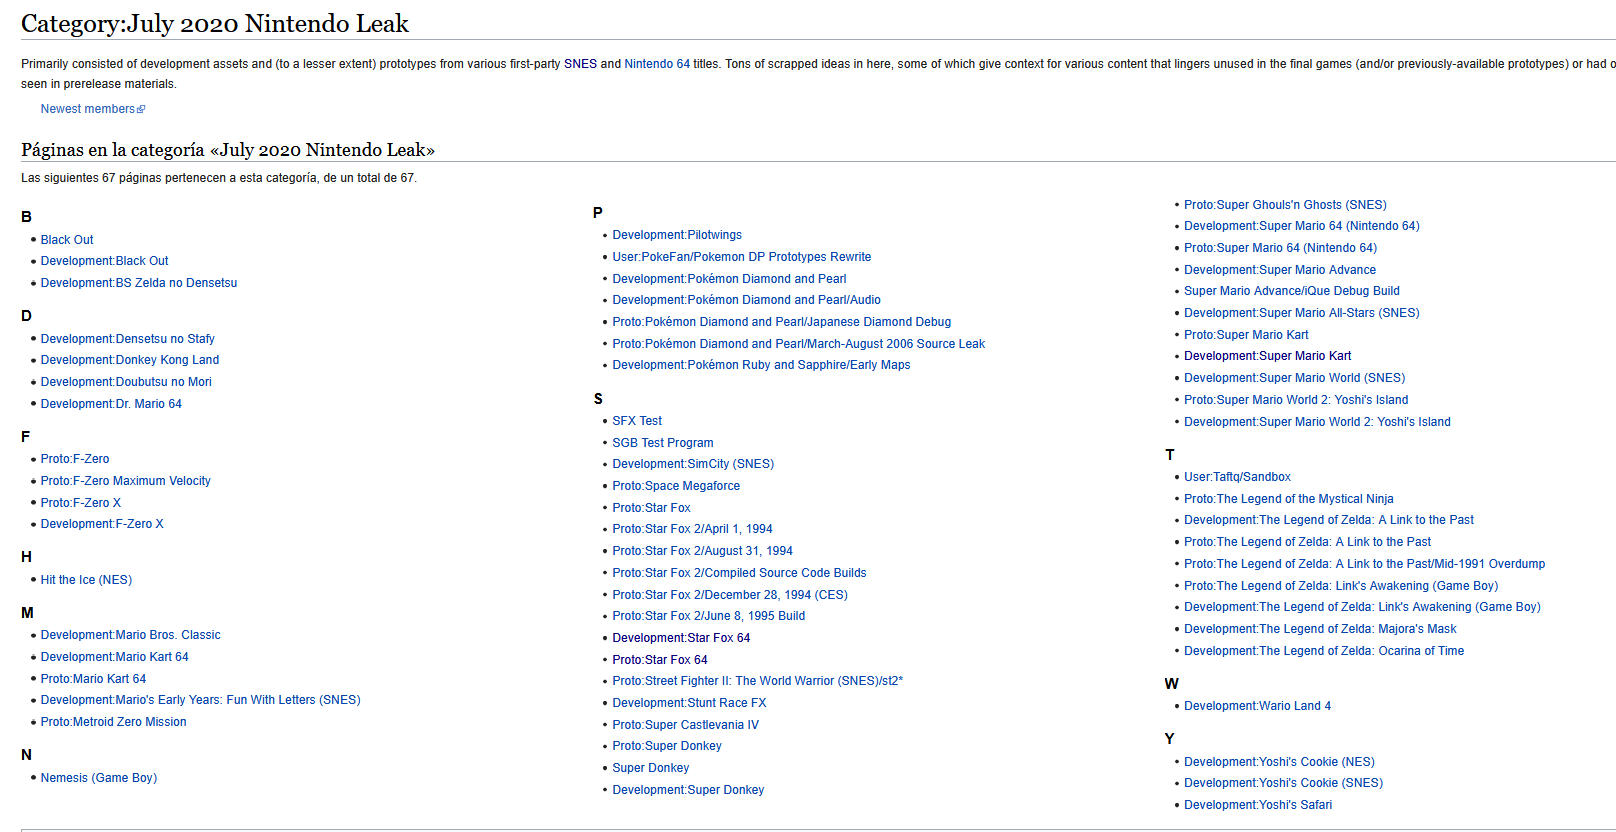Viewport: 1616px width, 832px height.
Task: Open Proto:F-Zero page
Action: coord(75,459)
